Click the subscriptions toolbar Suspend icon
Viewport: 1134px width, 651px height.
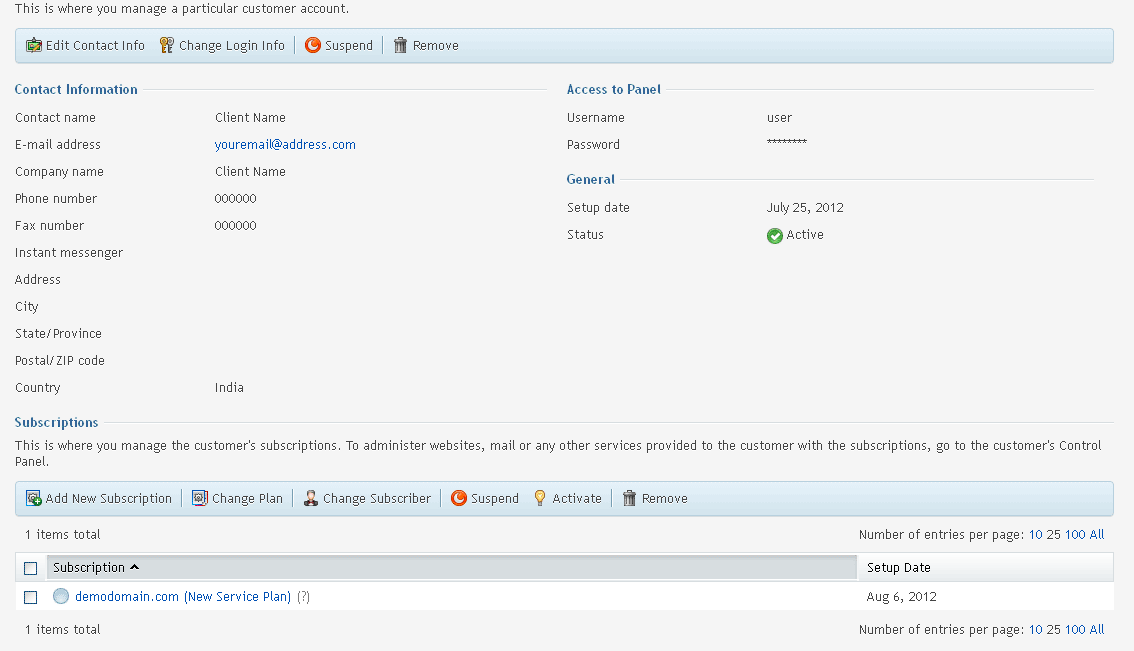coord(459,498)
